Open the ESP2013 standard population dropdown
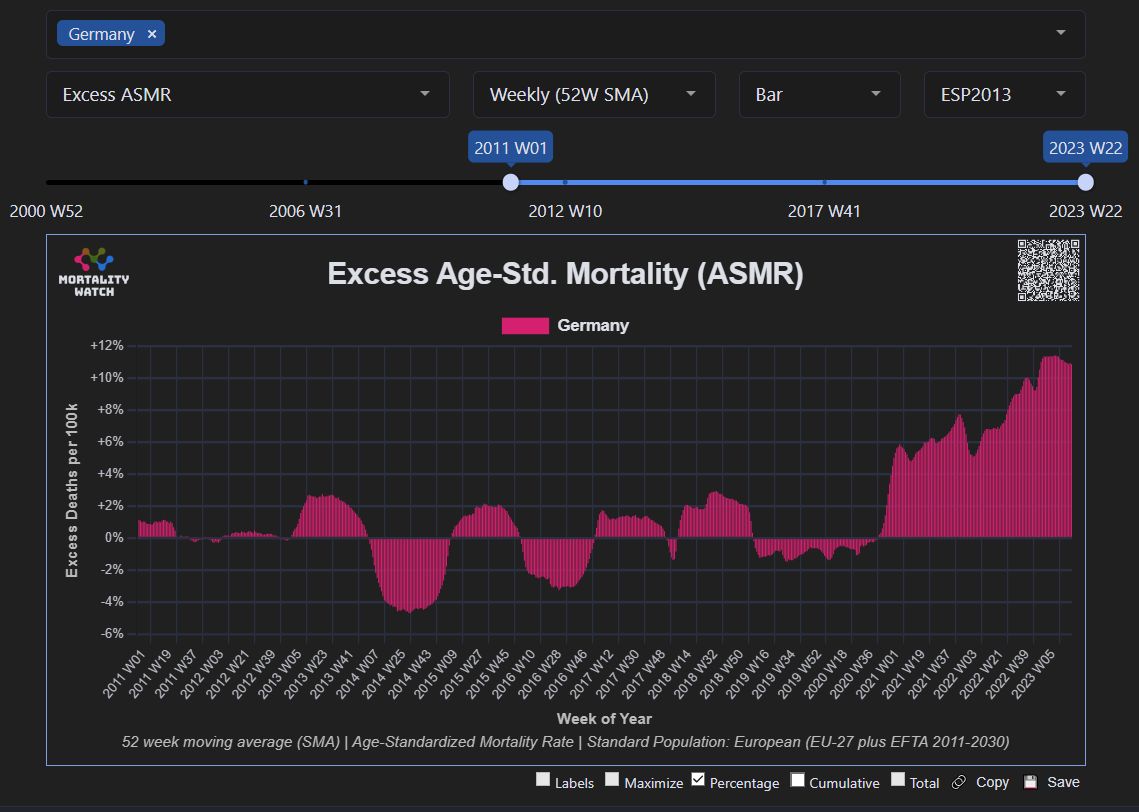Screen dimensions: 1139x812 click(x=1003, y=94)
